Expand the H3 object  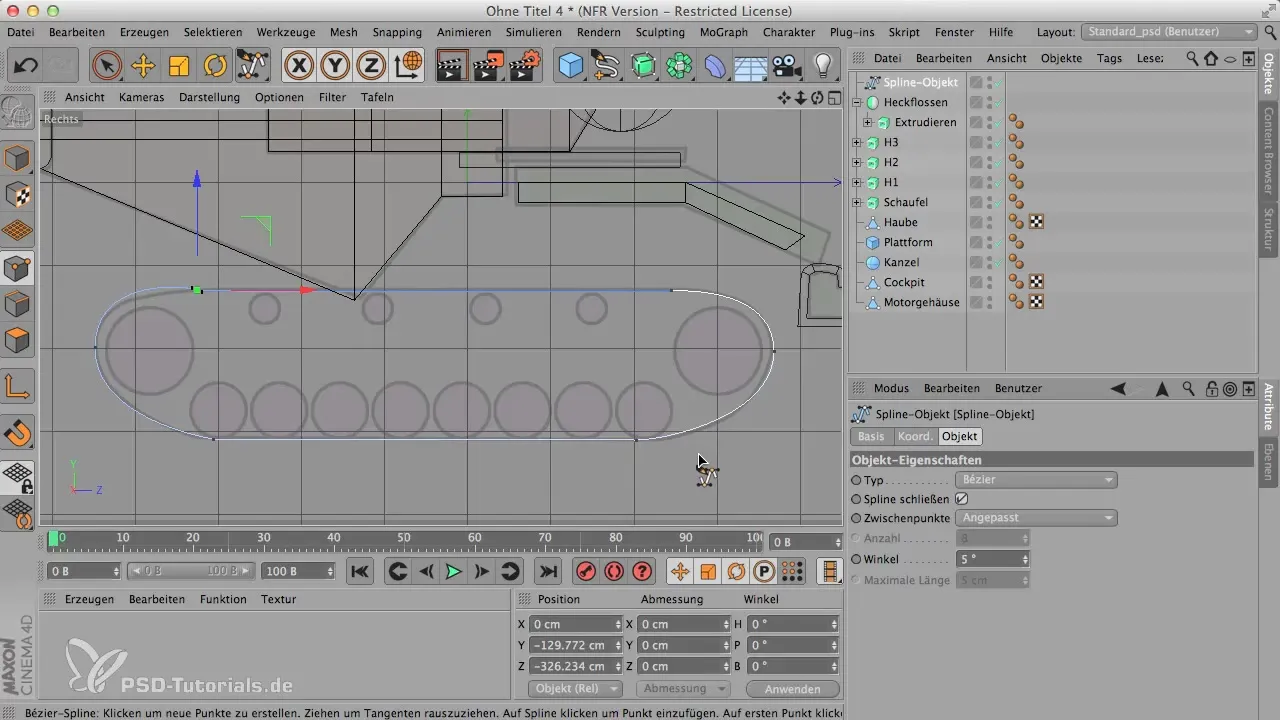pyautogui.click(x=857, y=142)
